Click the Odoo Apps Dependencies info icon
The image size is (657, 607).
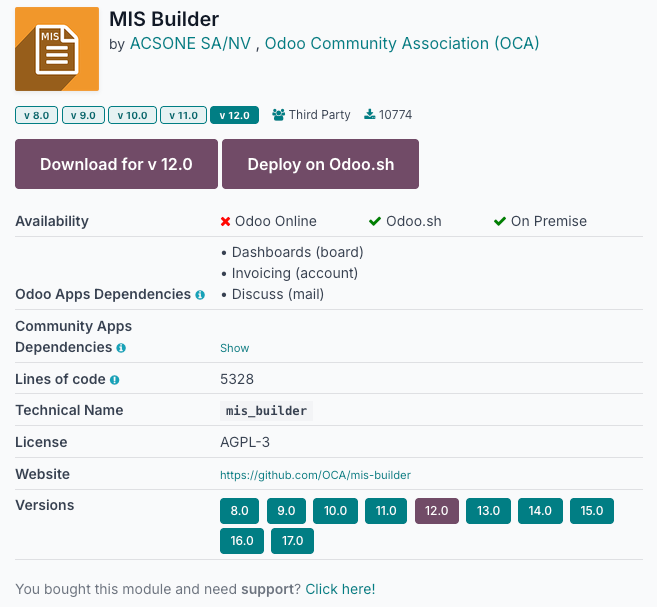tap(200, 295)
